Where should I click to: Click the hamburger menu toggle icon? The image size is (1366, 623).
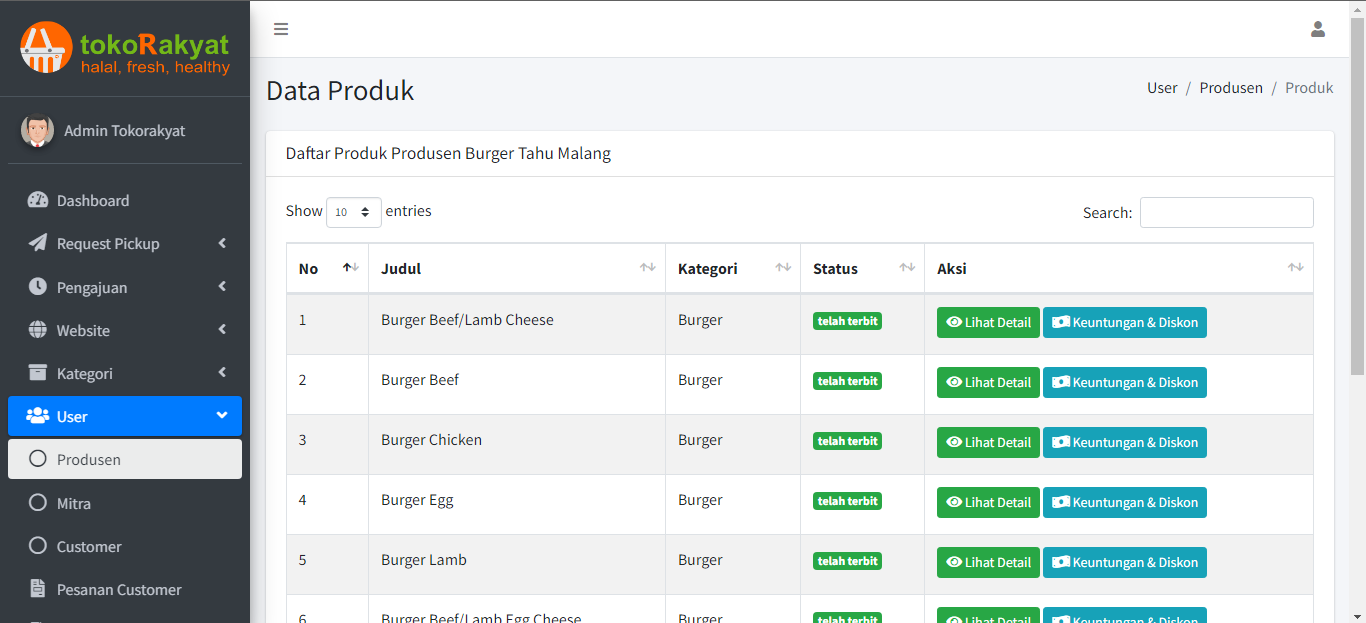point(281,29)
